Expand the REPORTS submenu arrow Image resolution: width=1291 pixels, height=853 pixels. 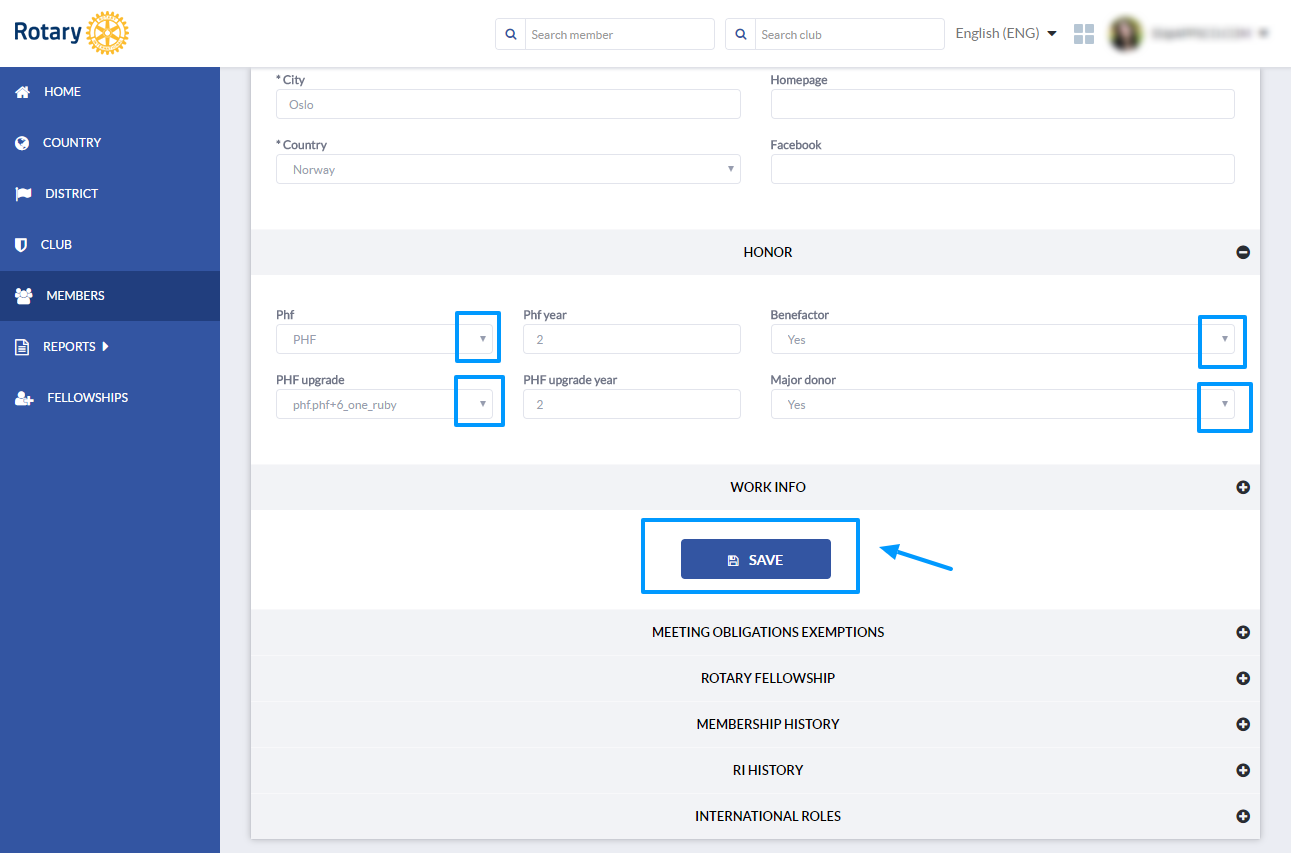106,346
